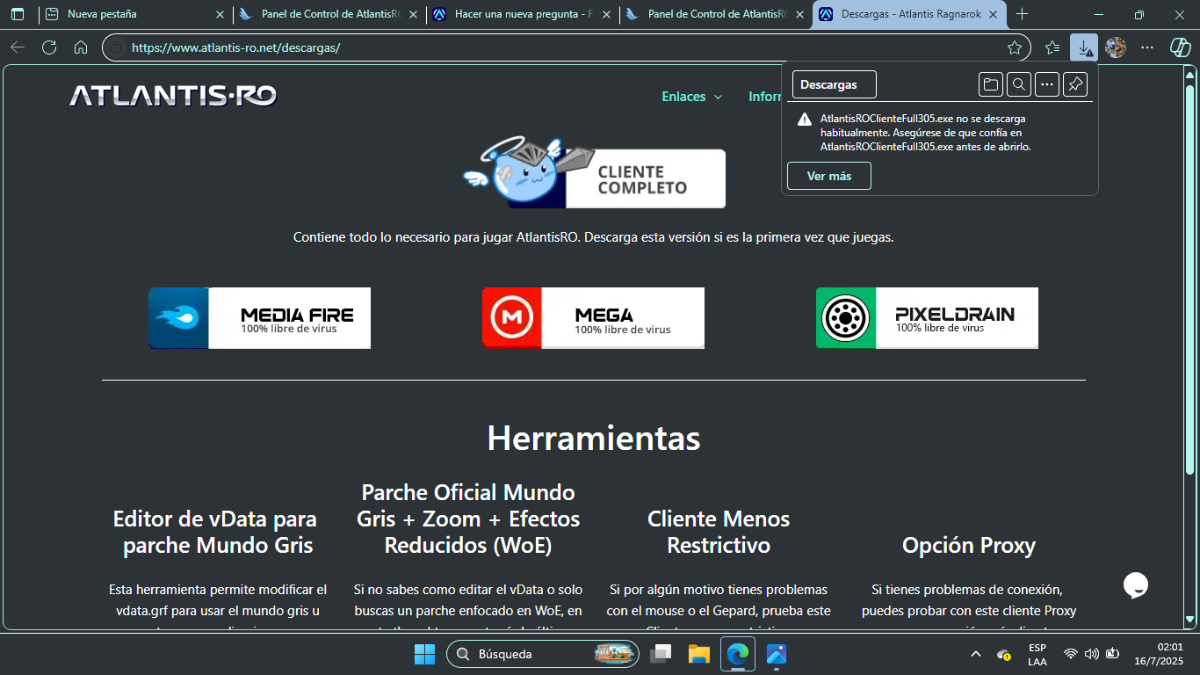Viewport: 1200px width, 675px height.
Task: Click the address bar URL field
Action: pos(566,47)
